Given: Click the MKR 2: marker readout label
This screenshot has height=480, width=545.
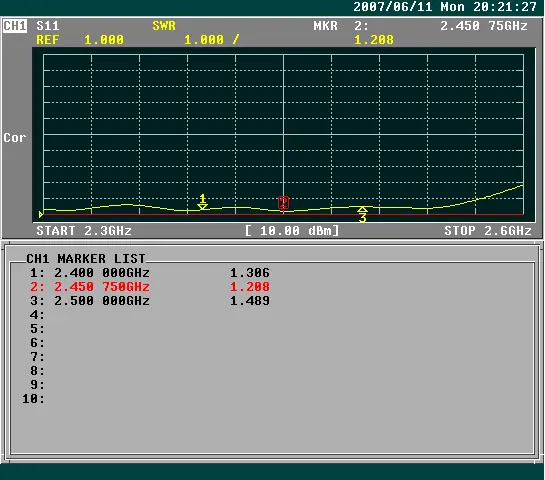Looking at the screenshot, I should (x=341, y=26).
